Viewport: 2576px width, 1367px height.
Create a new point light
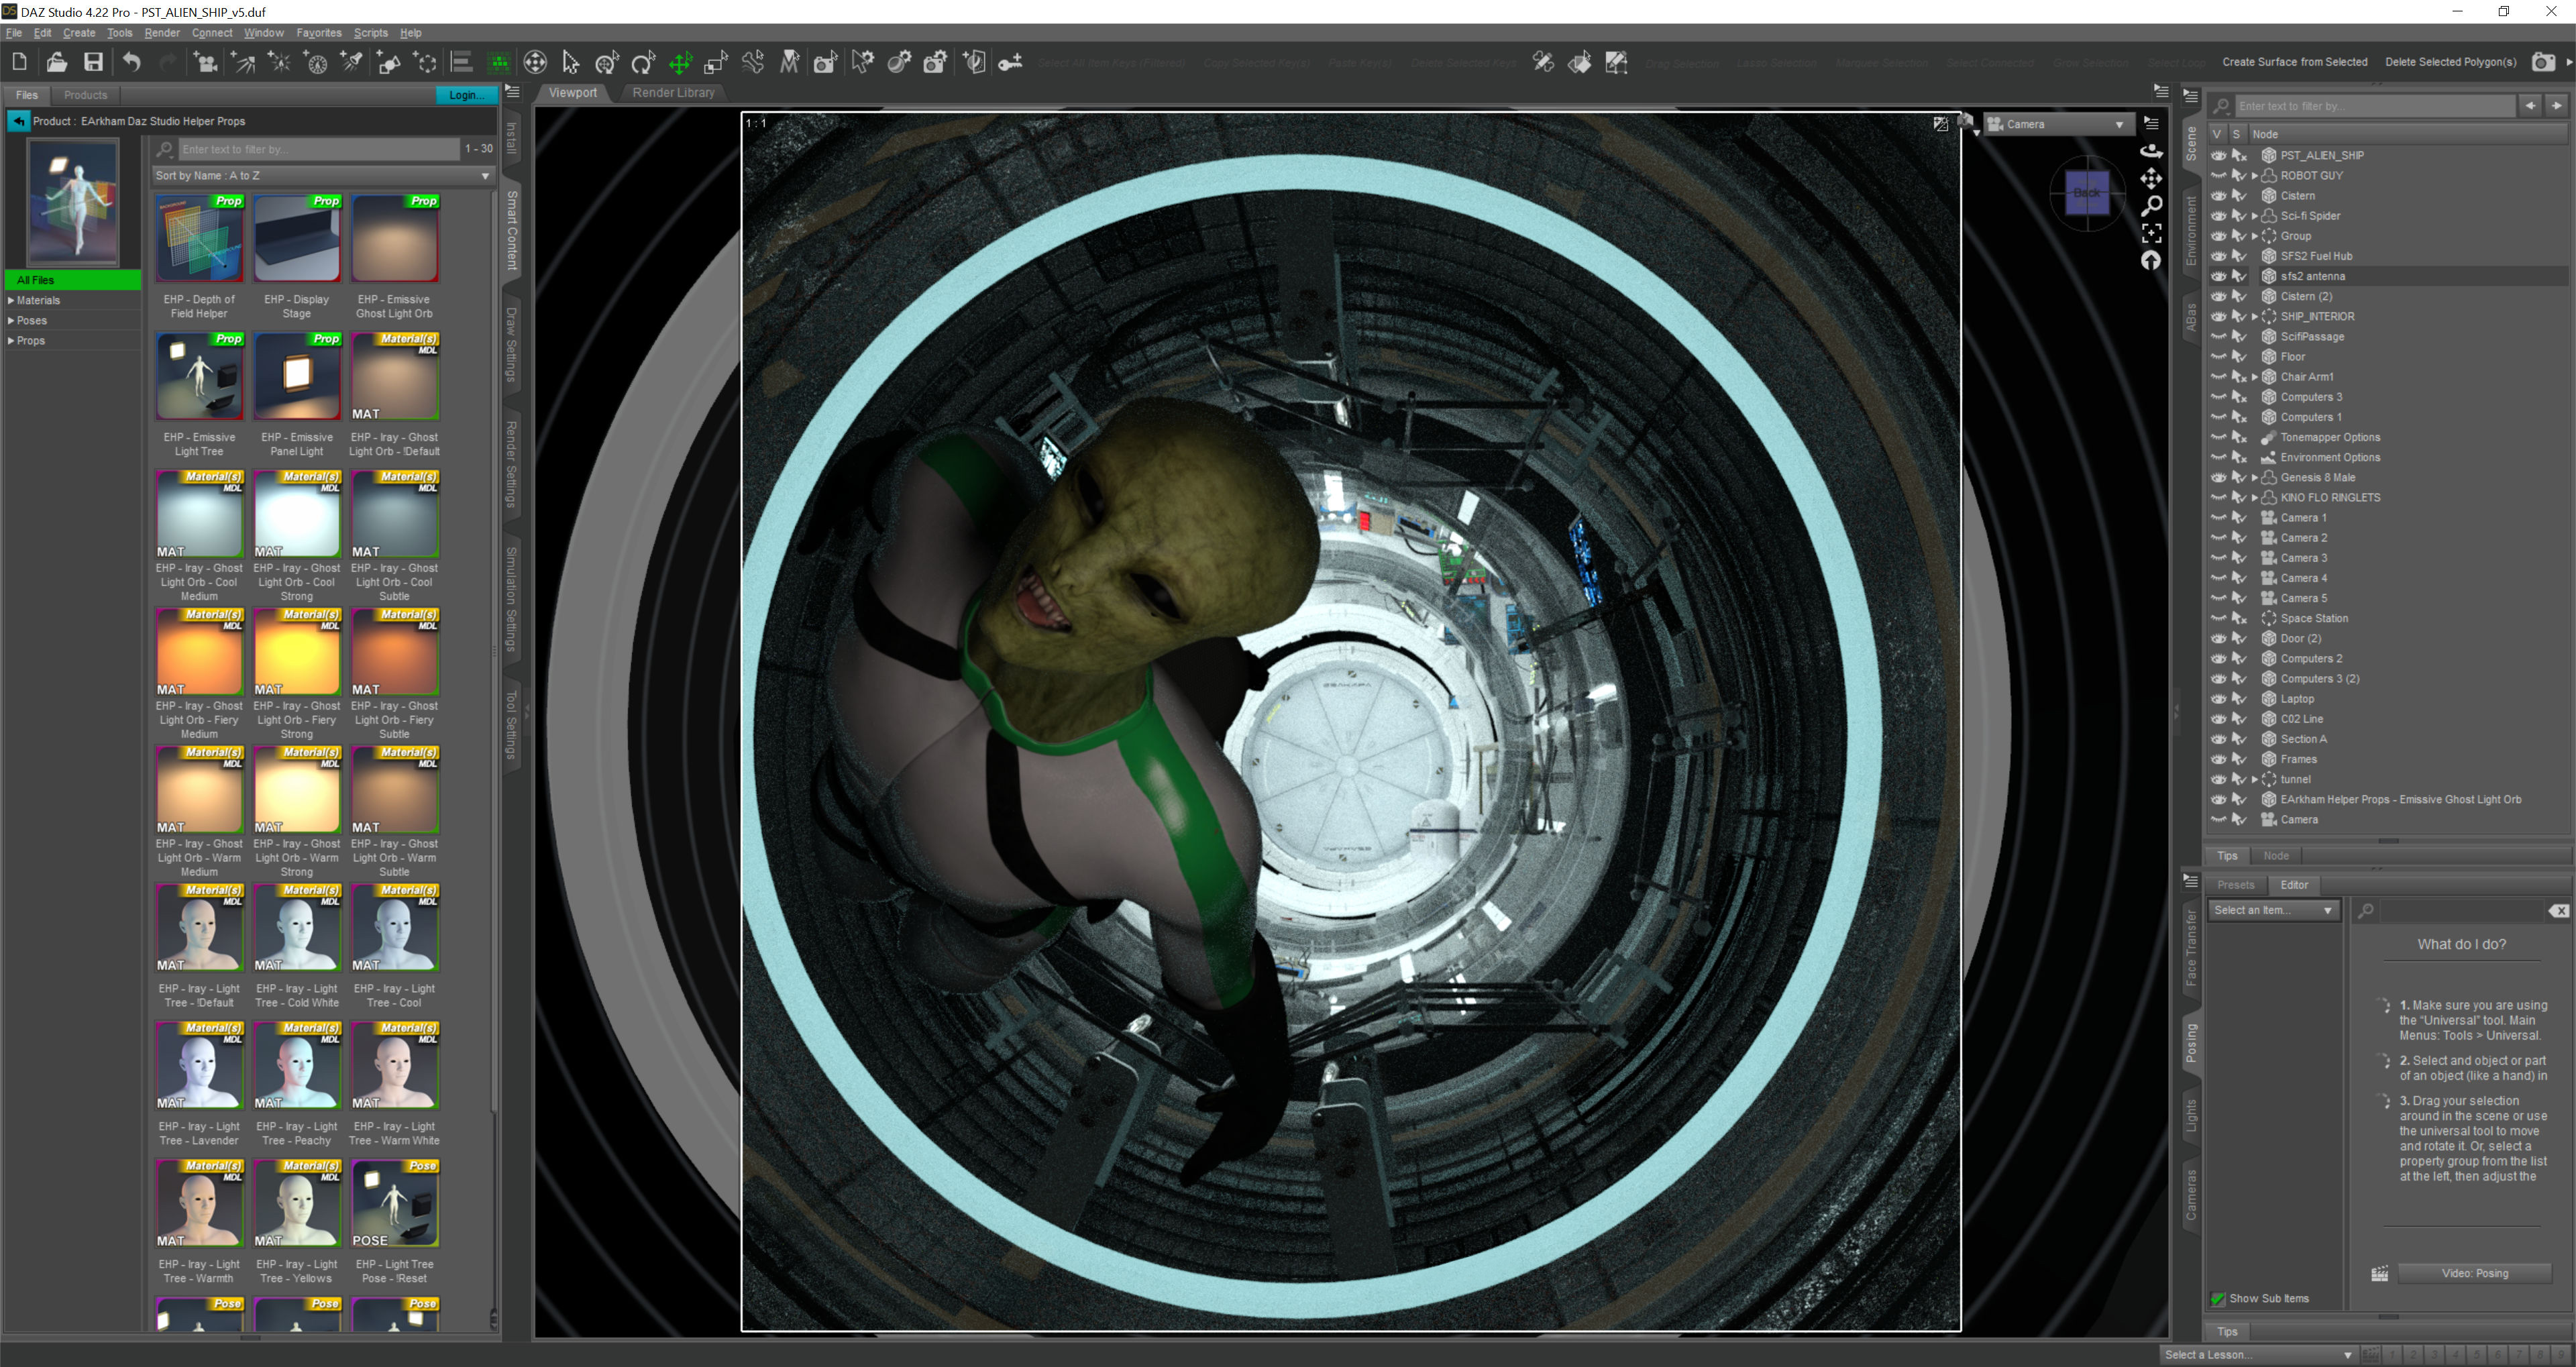point(280,62)
